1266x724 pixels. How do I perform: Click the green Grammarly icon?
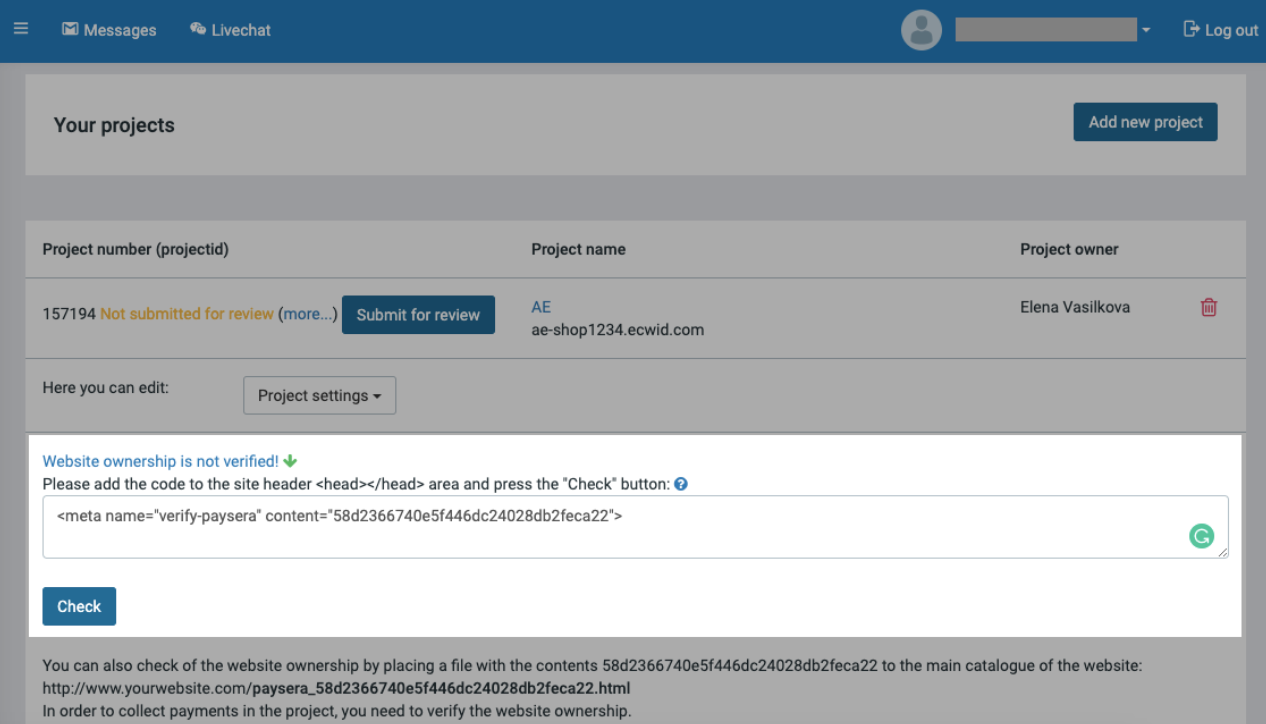tap(1201, 537)
